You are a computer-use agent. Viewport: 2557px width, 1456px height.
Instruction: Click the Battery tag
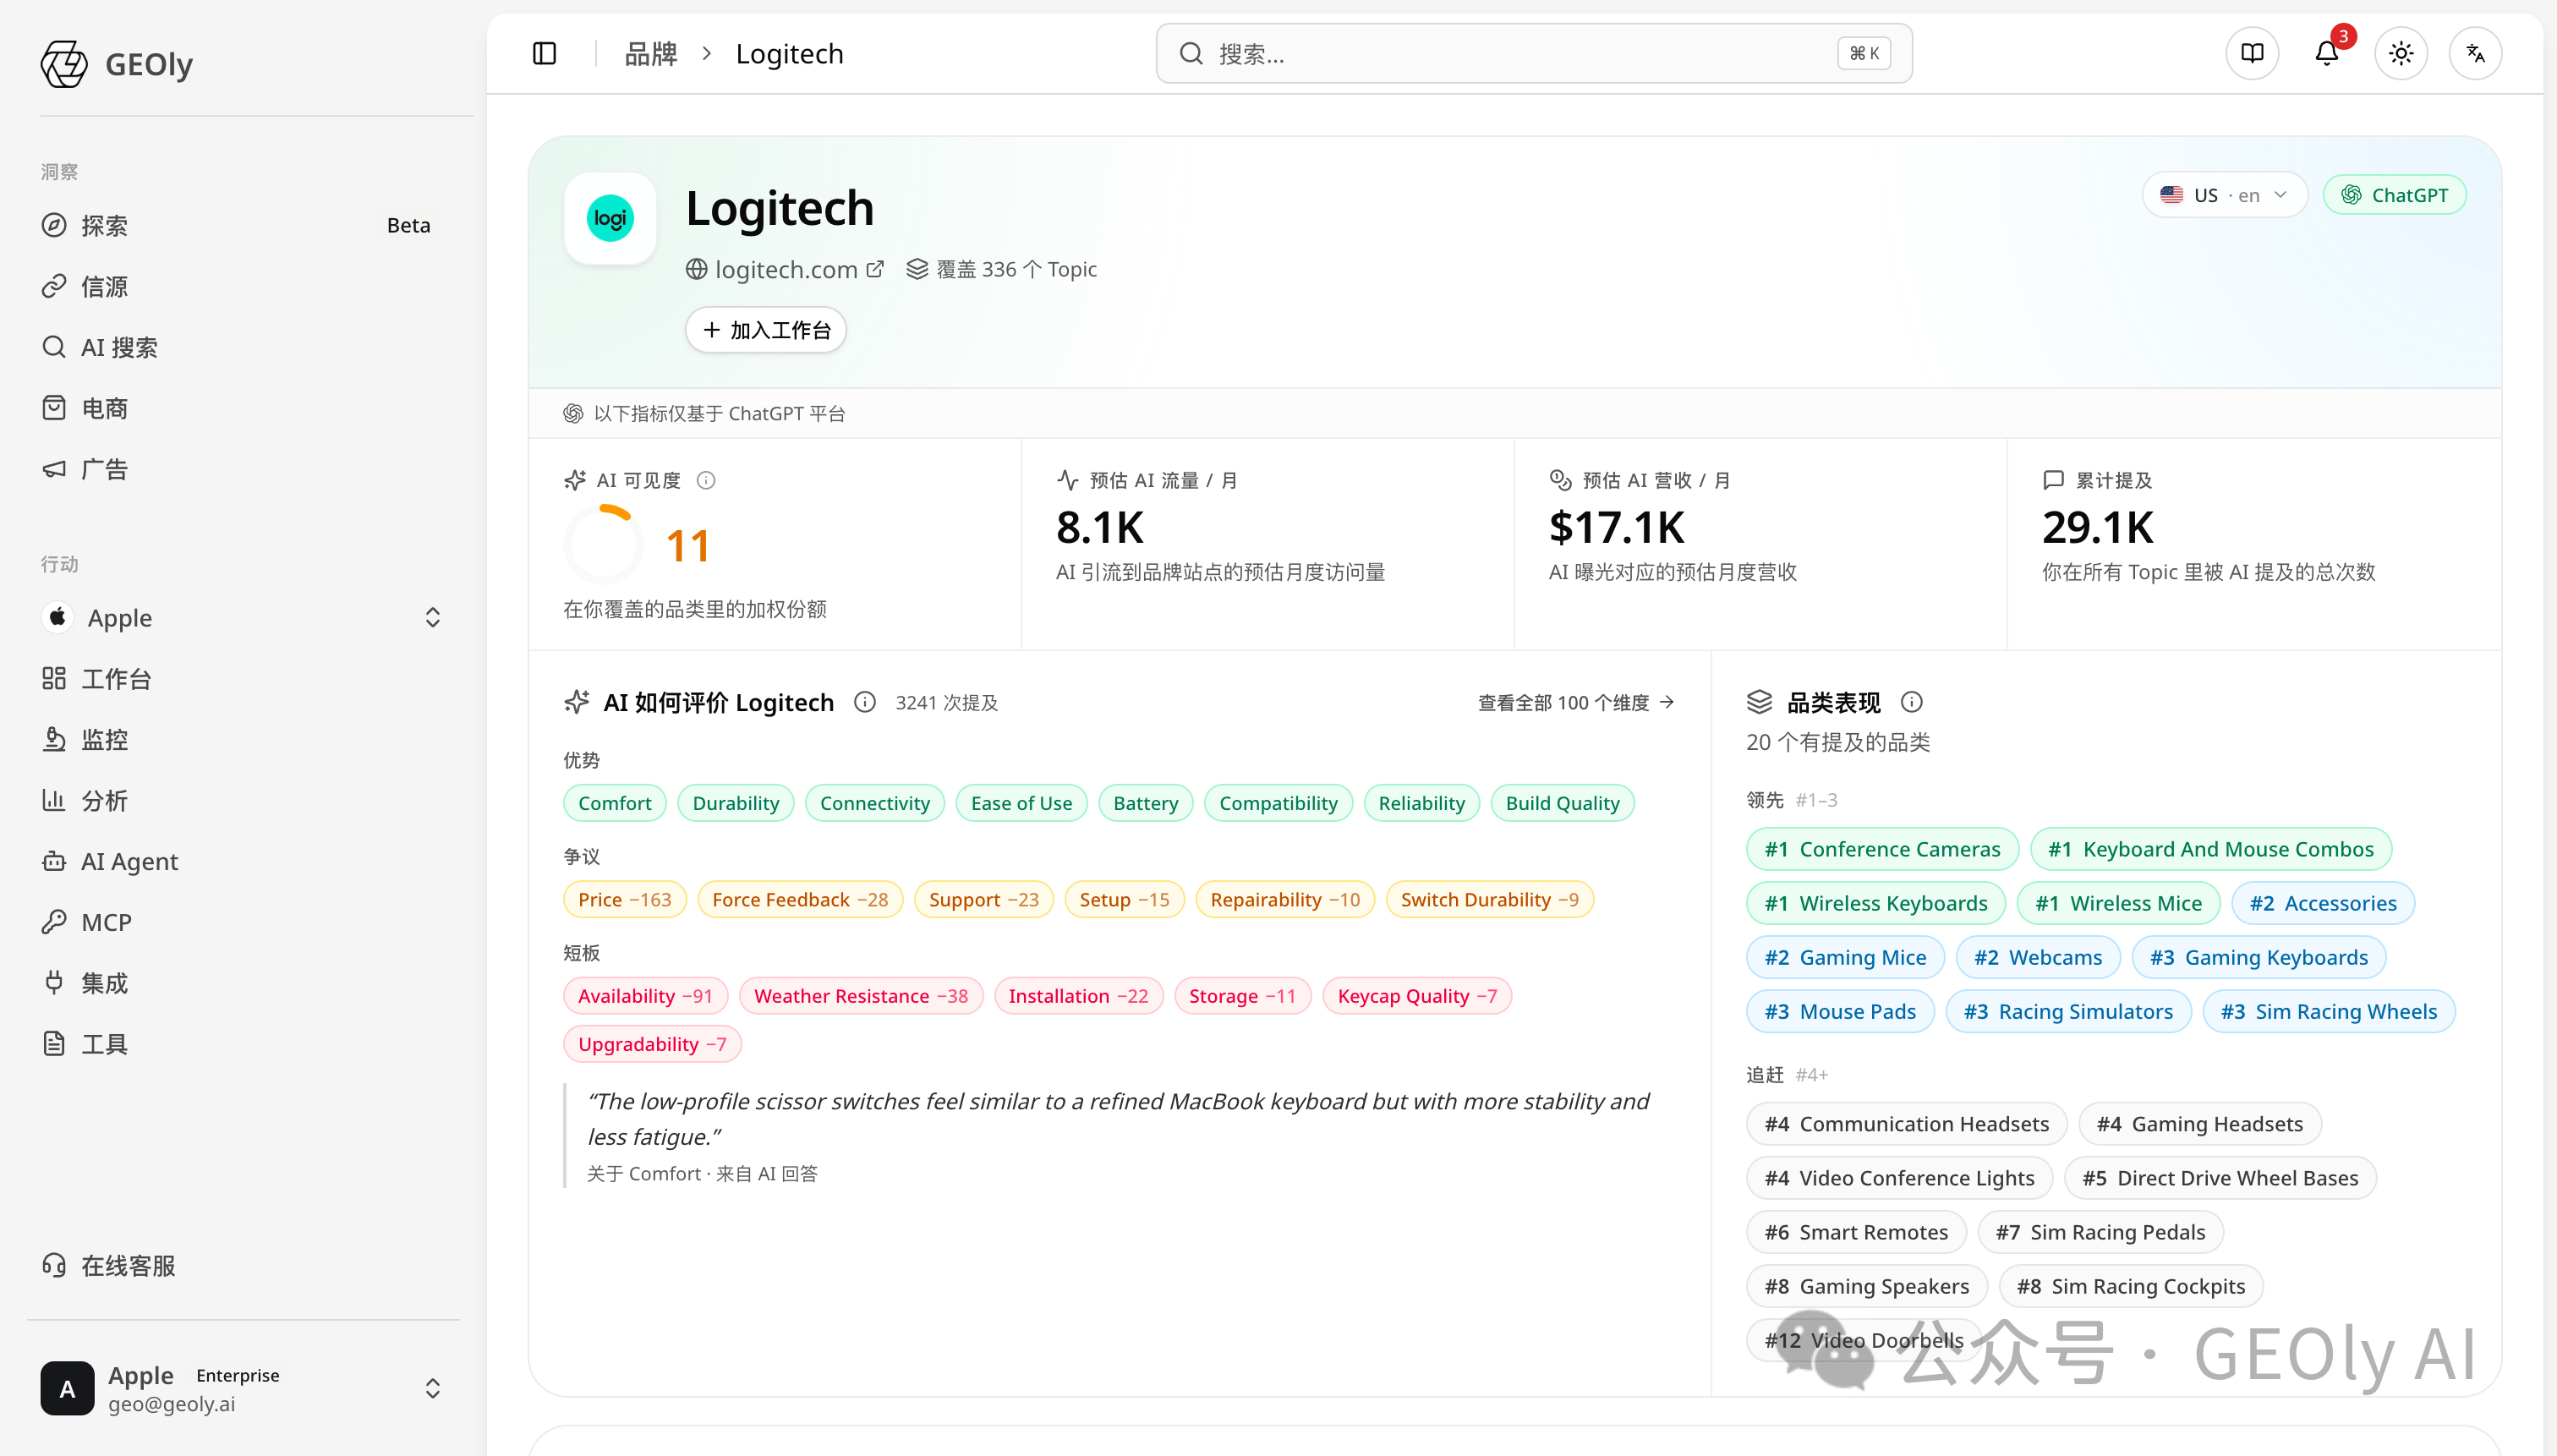click(1145, 803)
